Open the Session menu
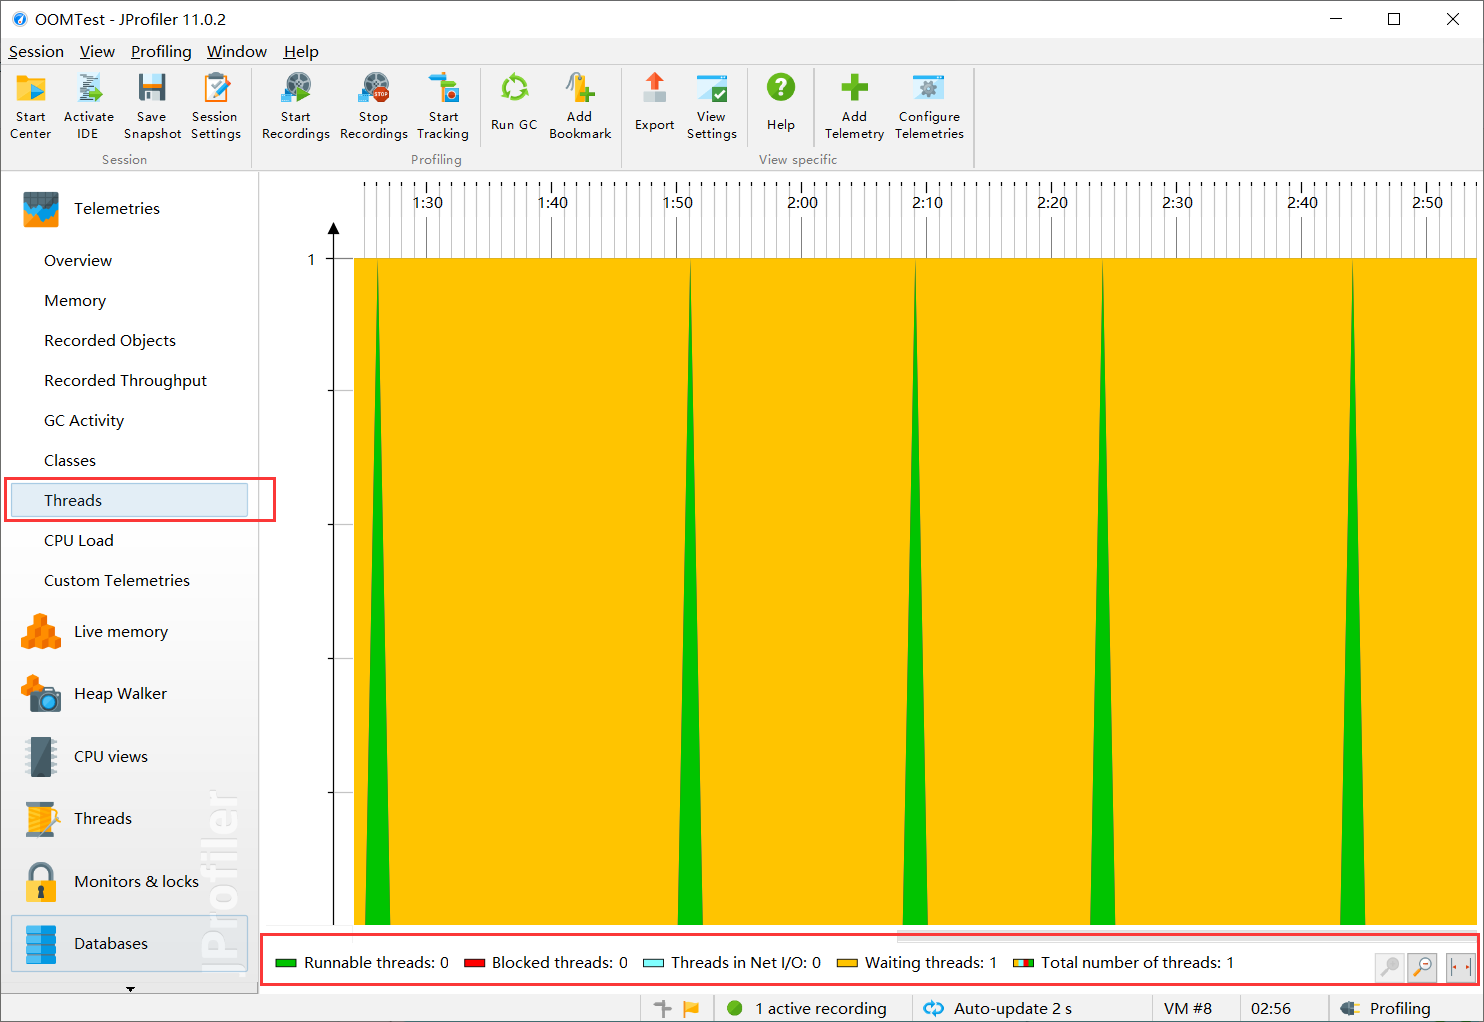The width and height of the screenshot is (1484, 1022). pos(36,52)
